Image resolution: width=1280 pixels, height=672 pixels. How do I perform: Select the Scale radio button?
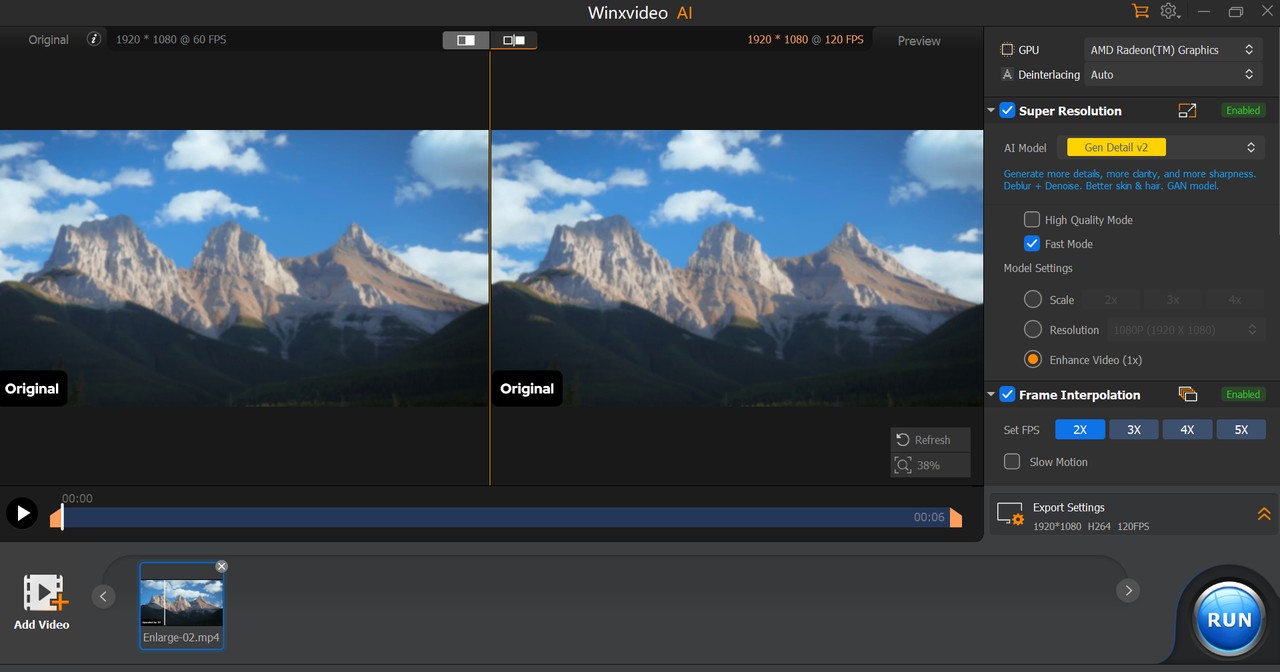pyautogui.click(x=1031, y=299)
